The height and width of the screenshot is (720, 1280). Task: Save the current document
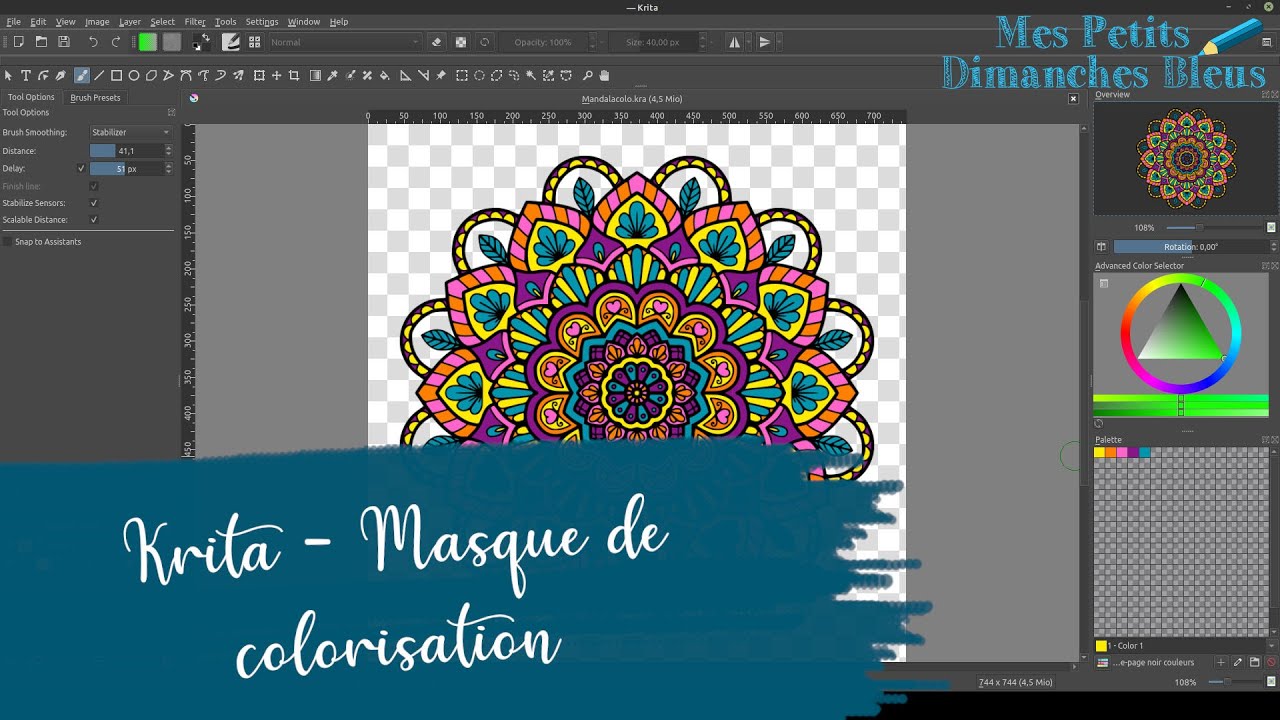click(64, 42)
